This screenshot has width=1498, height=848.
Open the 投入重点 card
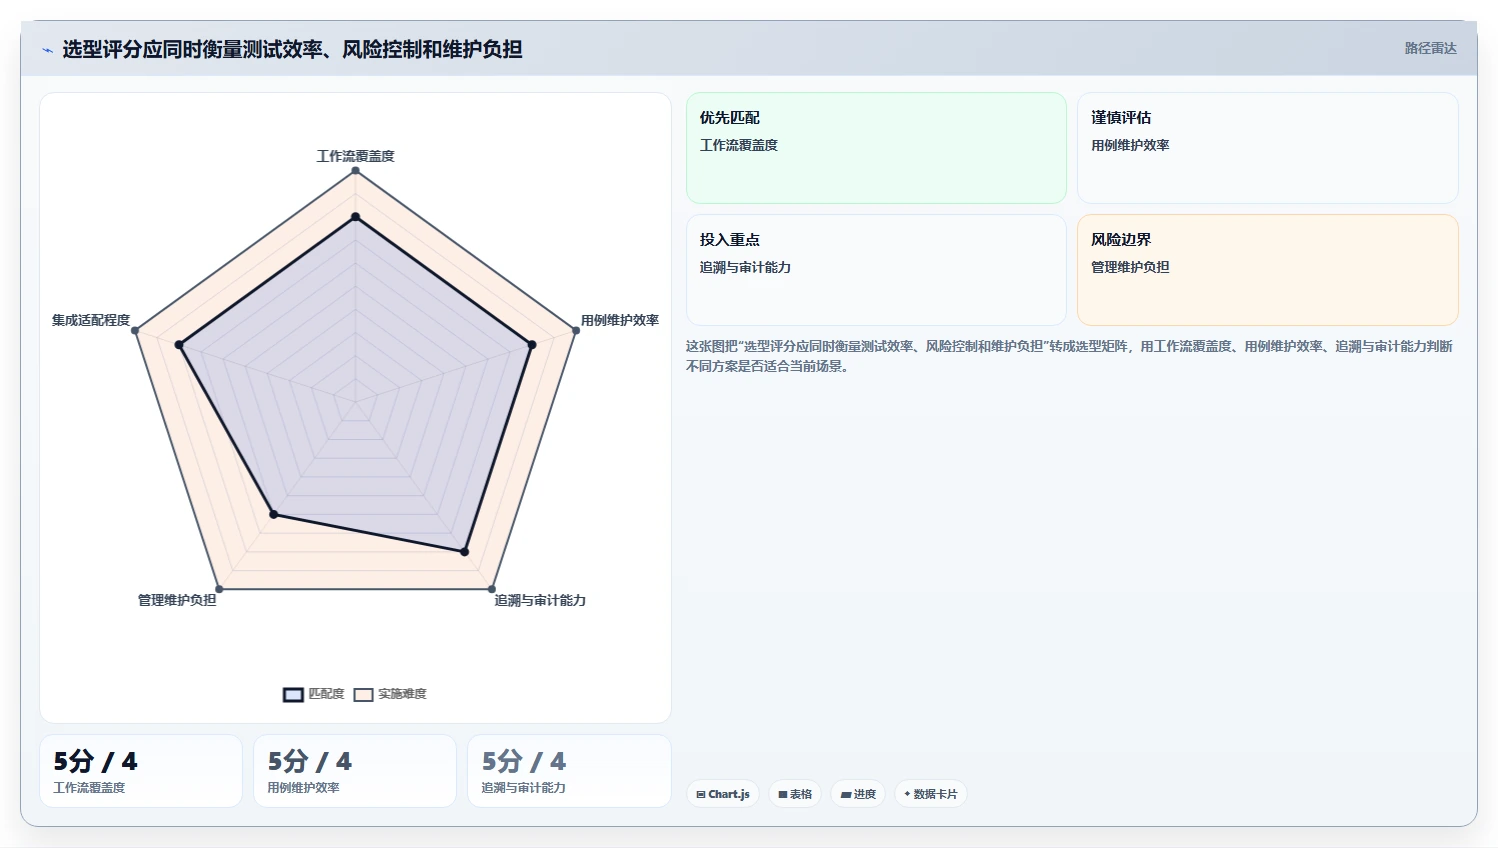pyautogui.click(x=876, y=270)
